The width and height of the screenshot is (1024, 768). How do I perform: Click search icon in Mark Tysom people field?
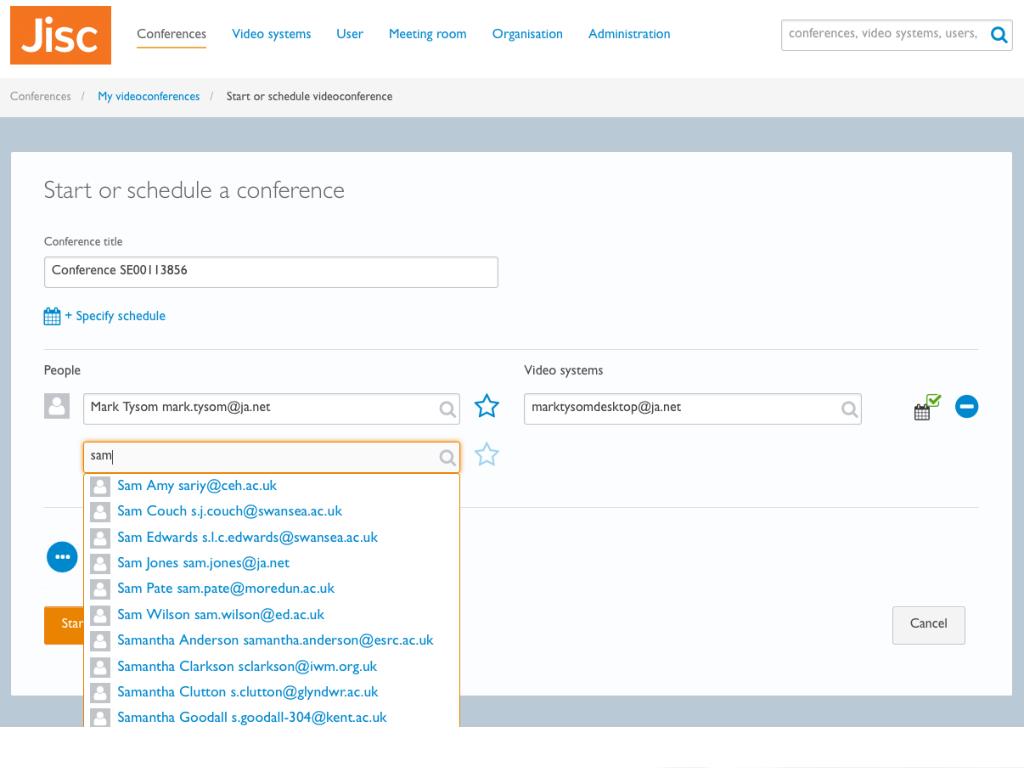[447, 409]
